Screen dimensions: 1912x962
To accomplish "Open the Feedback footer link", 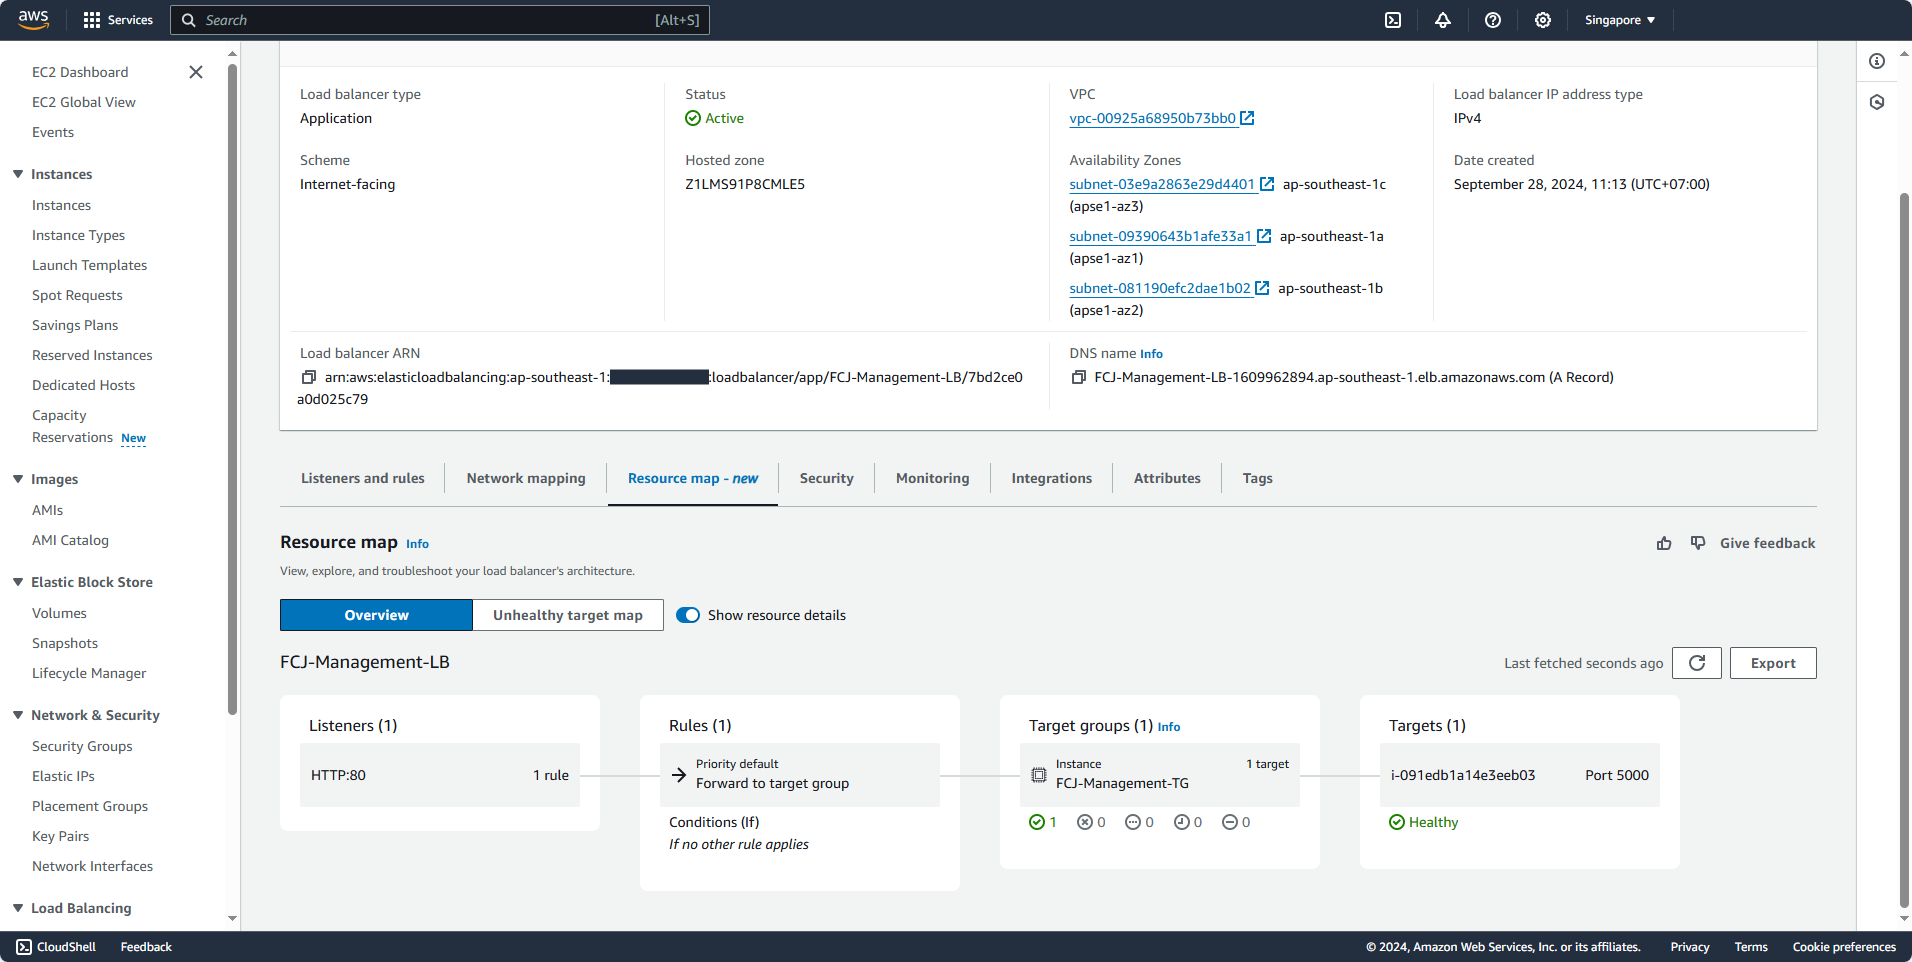I will (x=146, y=947).
